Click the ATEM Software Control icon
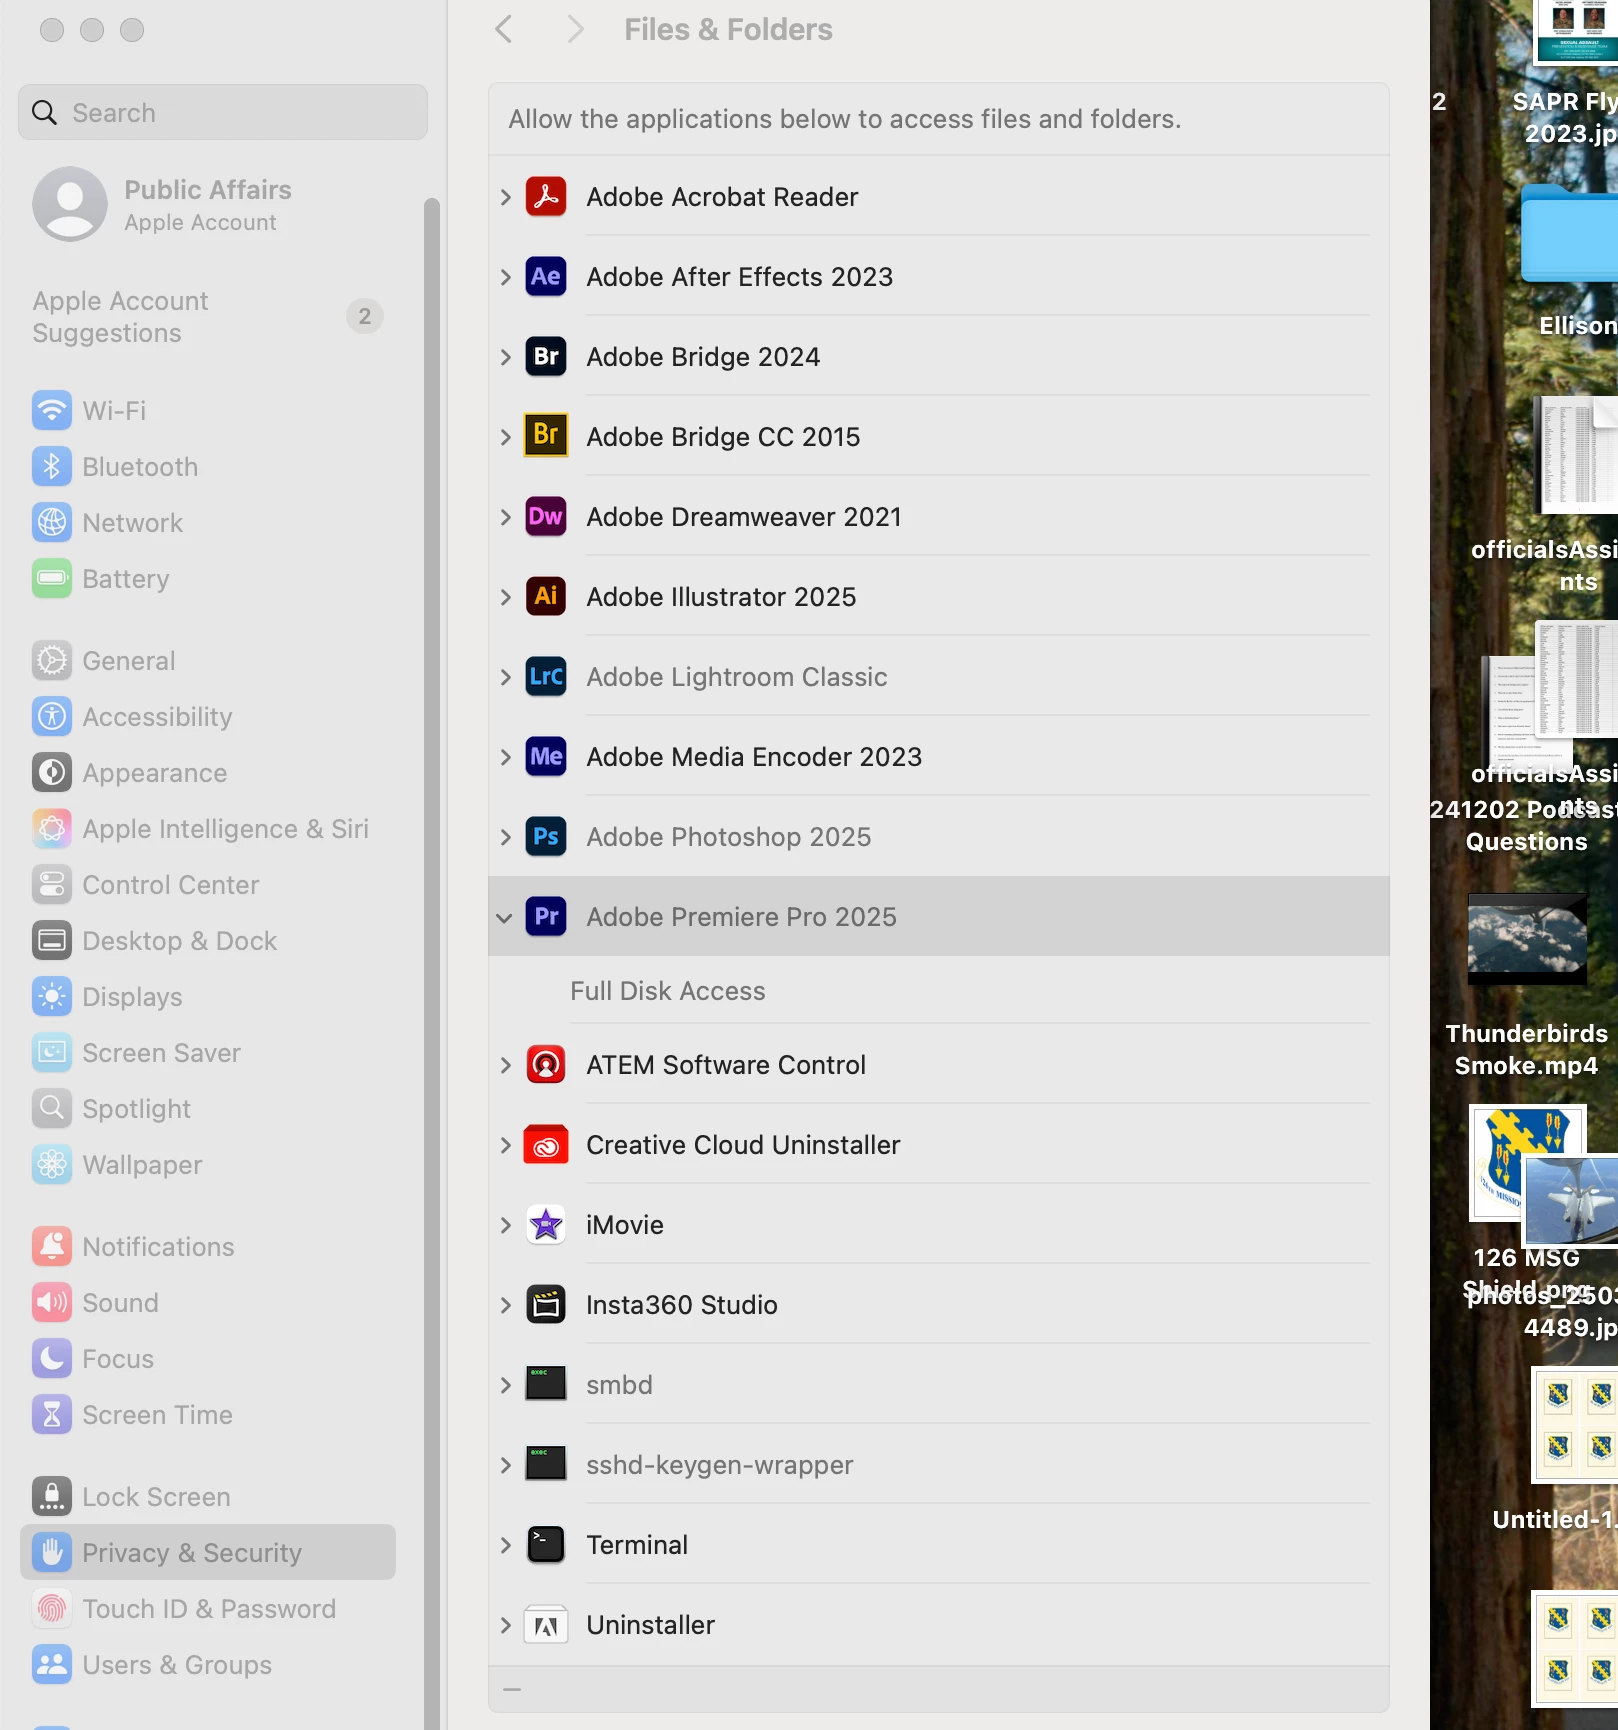Viewport: 1618px width, 1730px height. [x=546, y=1065]
